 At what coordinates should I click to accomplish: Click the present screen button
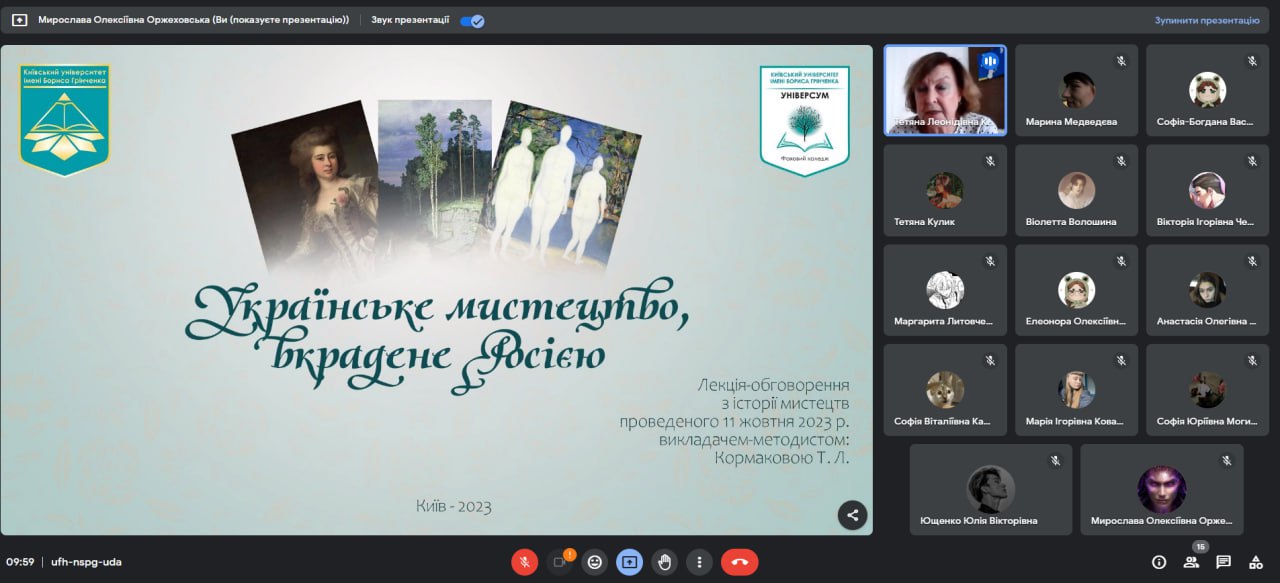629,562
